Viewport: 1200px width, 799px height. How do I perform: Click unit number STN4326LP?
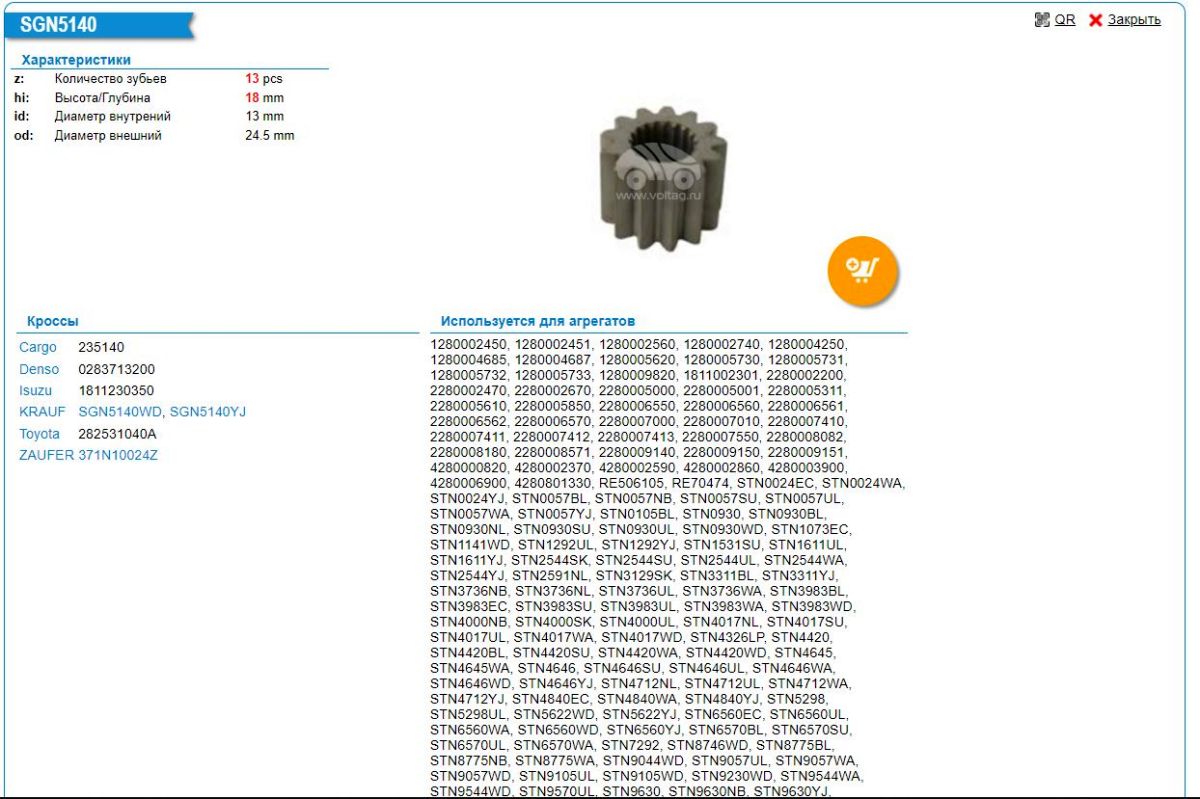click(x=727, y=638)
